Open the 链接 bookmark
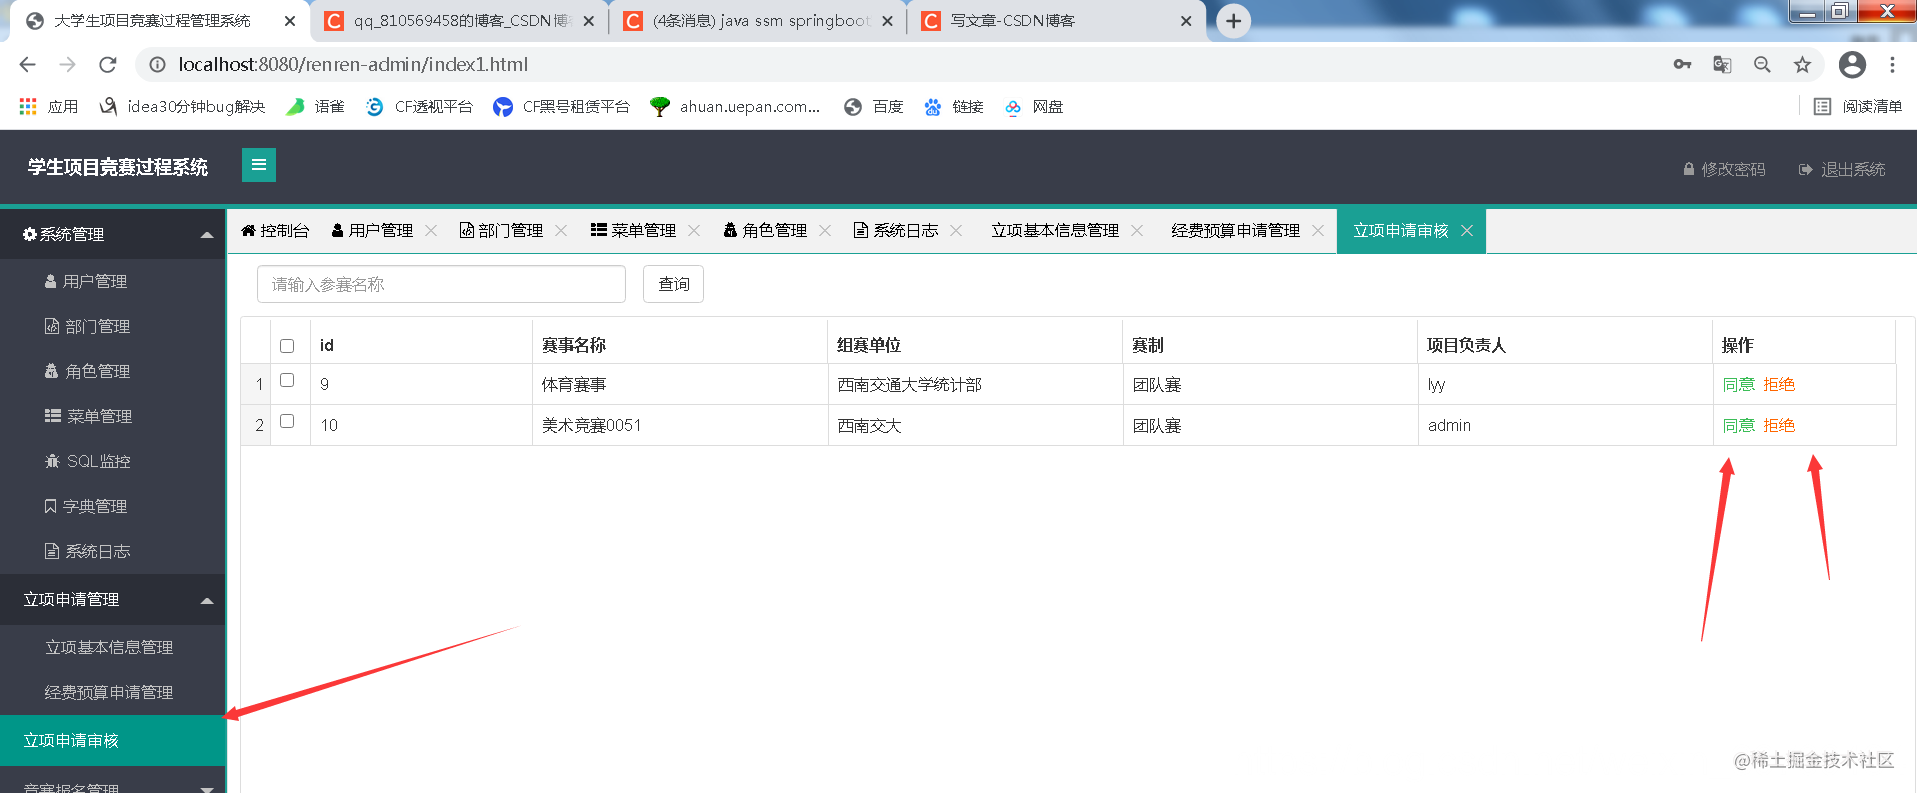 click(953, 106)
